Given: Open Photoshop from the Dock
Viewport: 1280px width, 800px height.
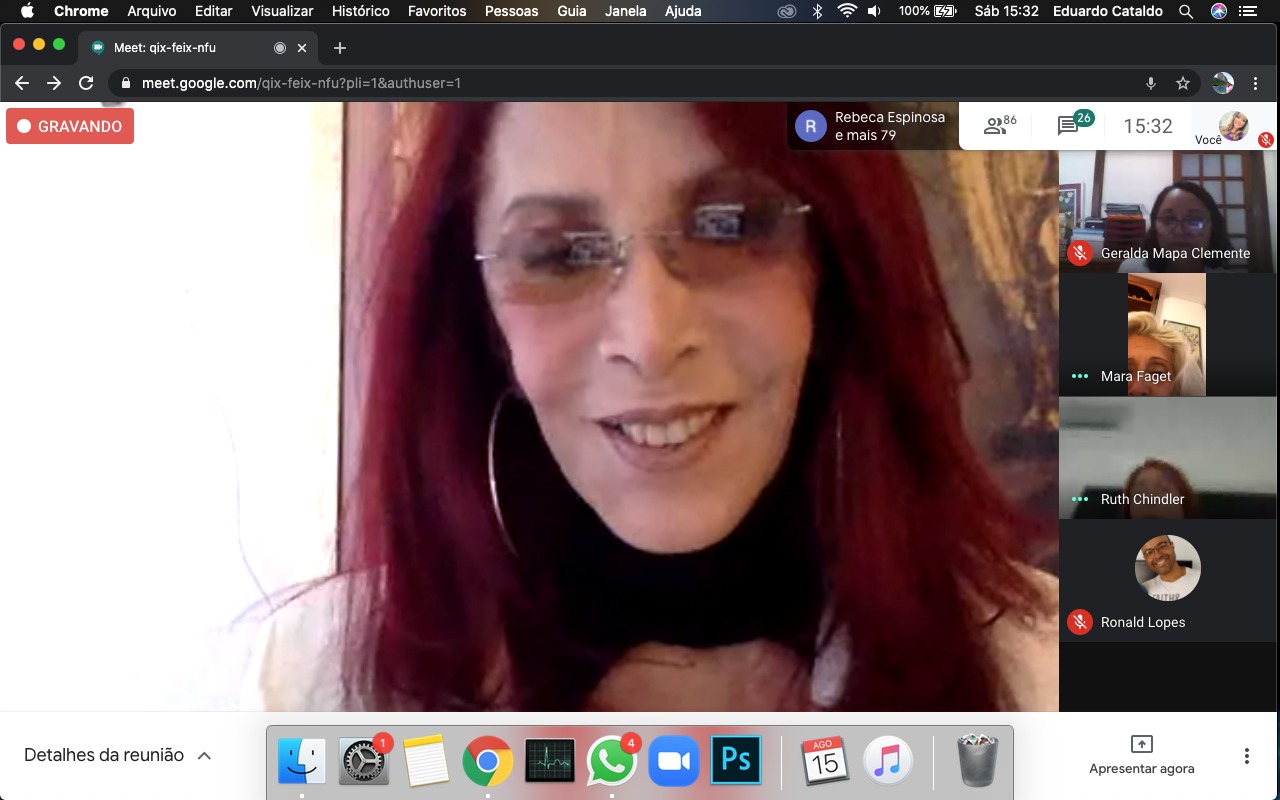Looking at the screenshot, I should [x=736, y=761].
